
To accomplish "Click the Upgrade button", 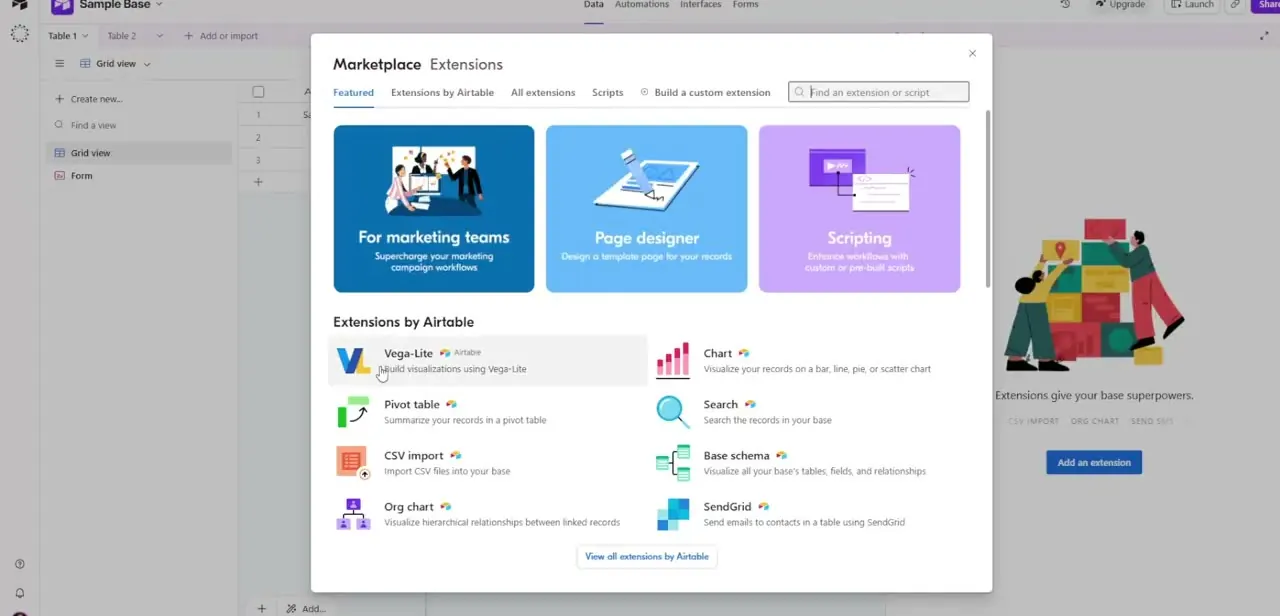I will (x=1119, y=5).
